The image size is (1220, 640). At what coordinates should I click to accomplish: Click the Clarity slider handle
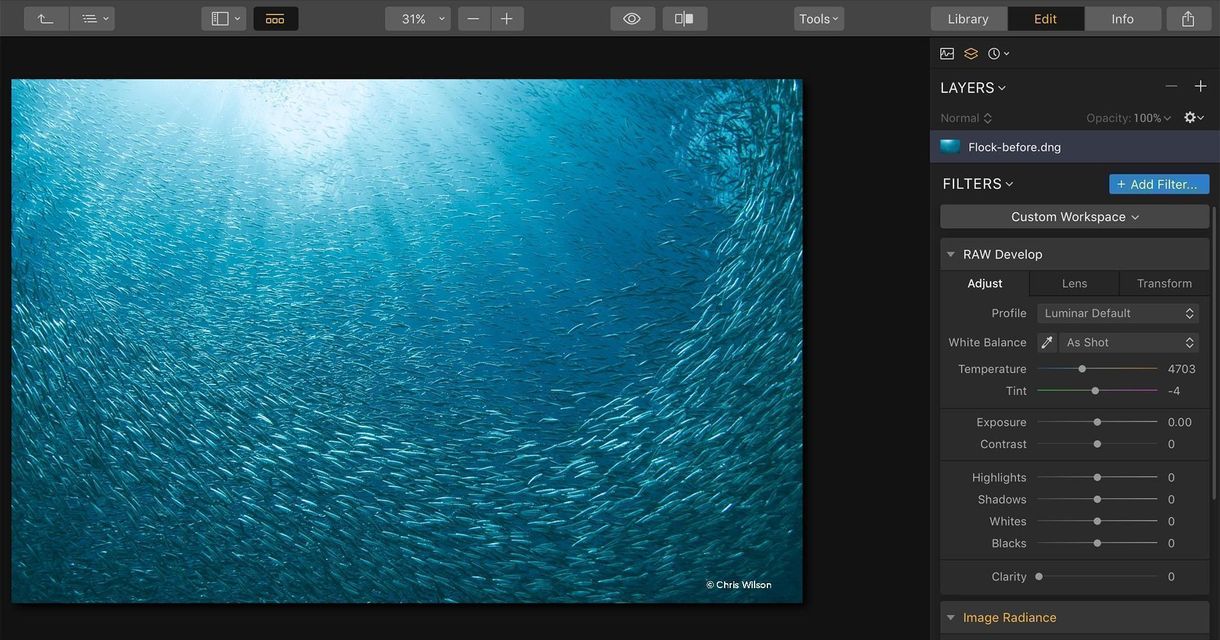1039,576
